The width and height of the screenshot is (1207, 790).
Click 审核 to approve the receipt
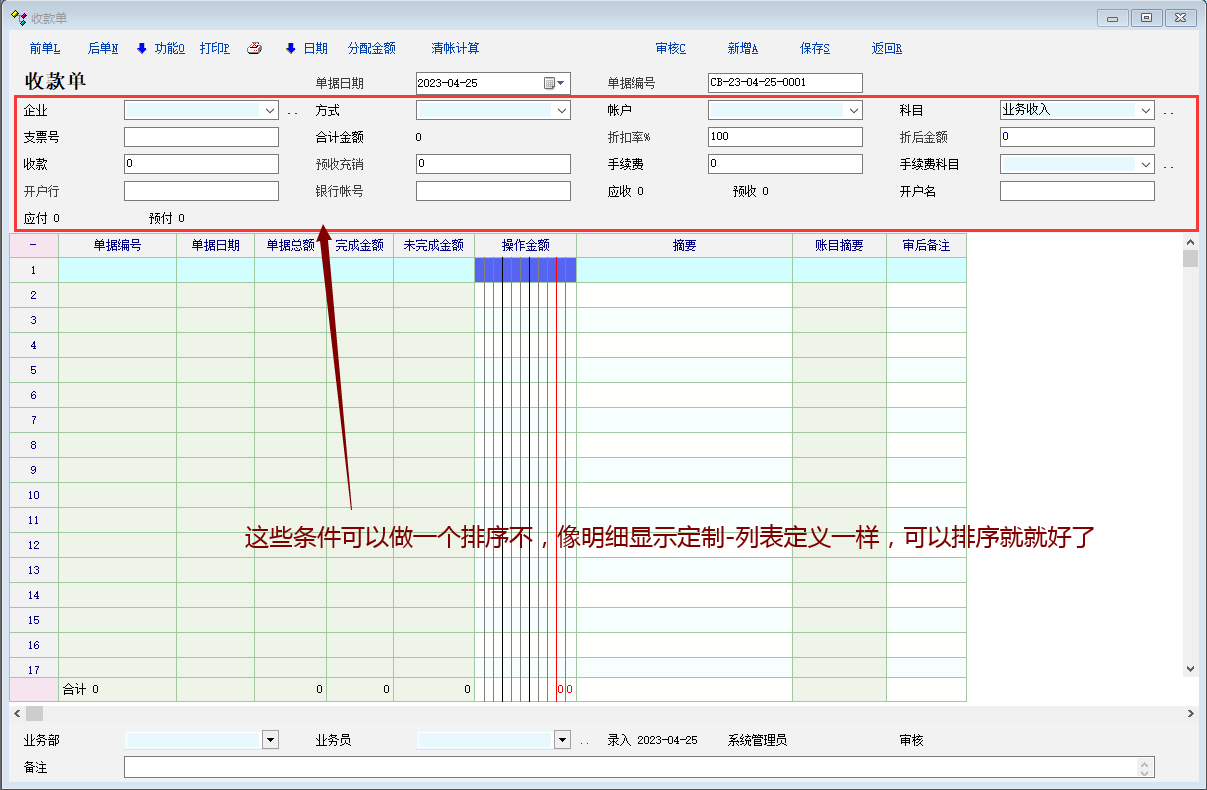670,48
